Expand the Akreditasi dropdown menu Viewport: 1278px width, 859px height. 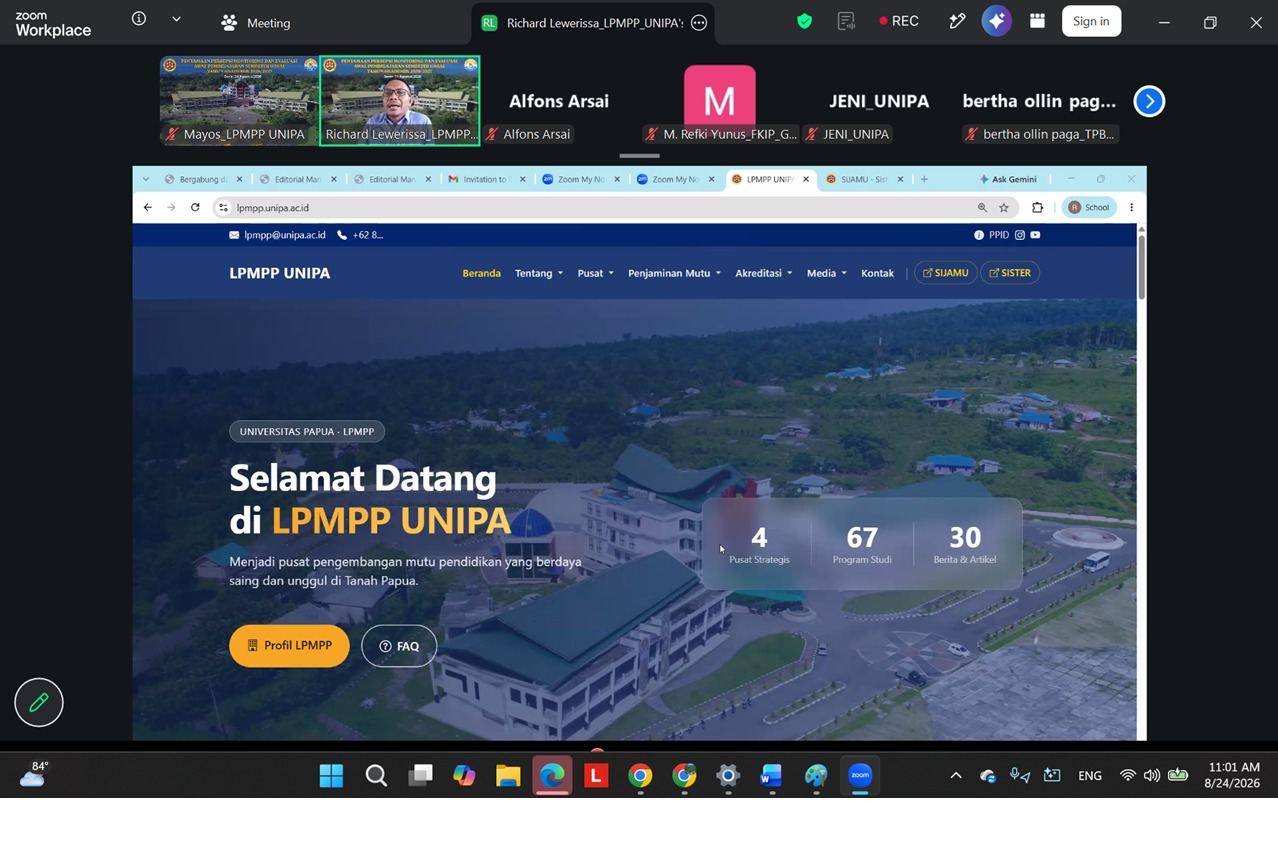click(x=763, y=273)
